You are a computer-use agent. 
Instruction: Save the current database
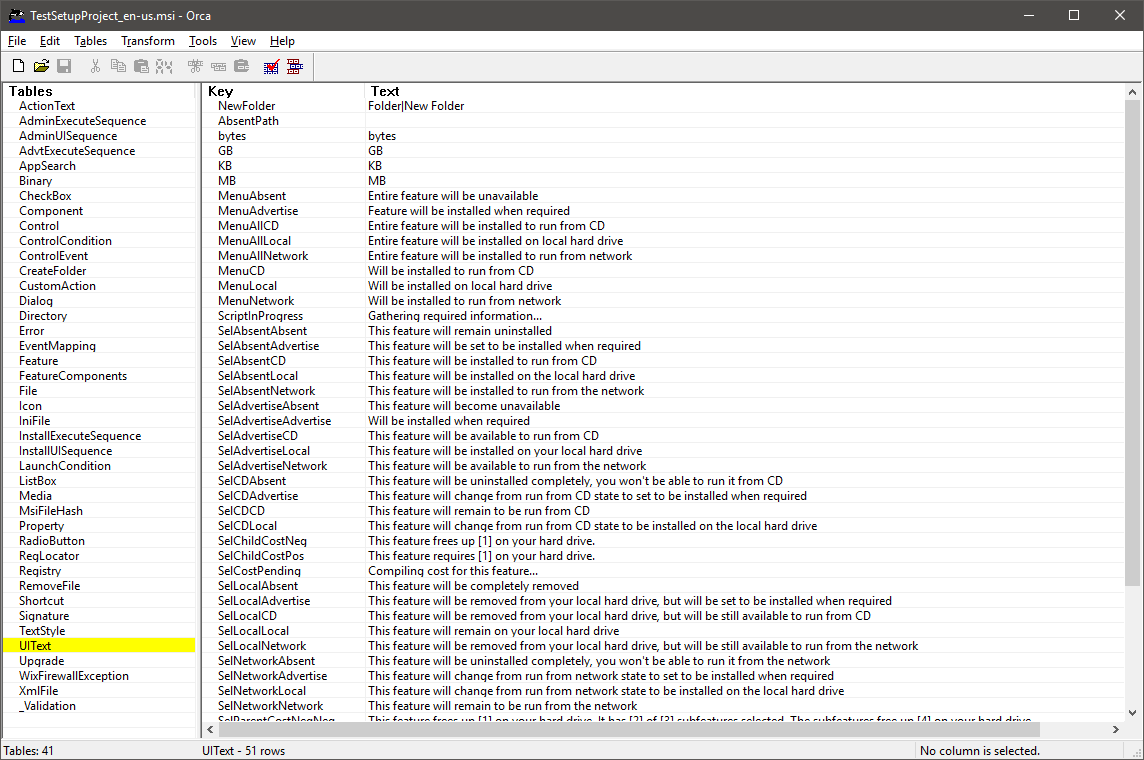64,65
